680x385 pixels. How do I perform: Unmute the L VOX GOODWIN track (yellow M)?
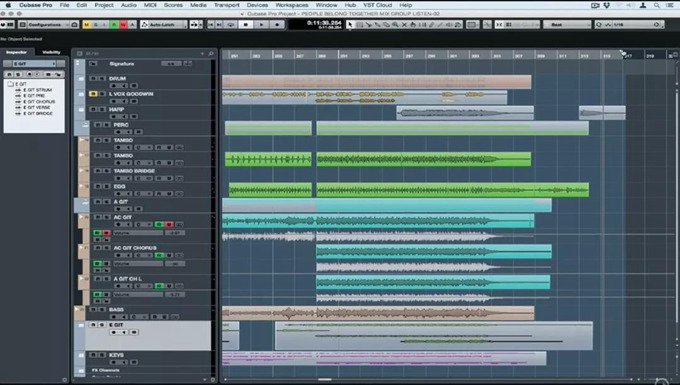[x=93, y=94]
